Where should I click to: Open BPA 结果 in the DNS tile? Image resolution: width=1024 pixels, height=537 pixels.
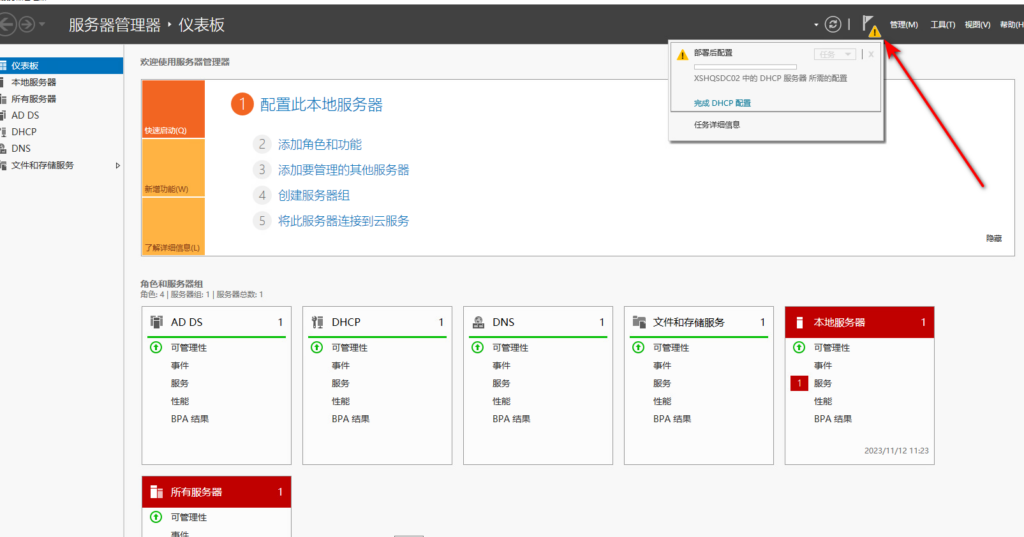(x=511, y=419)
